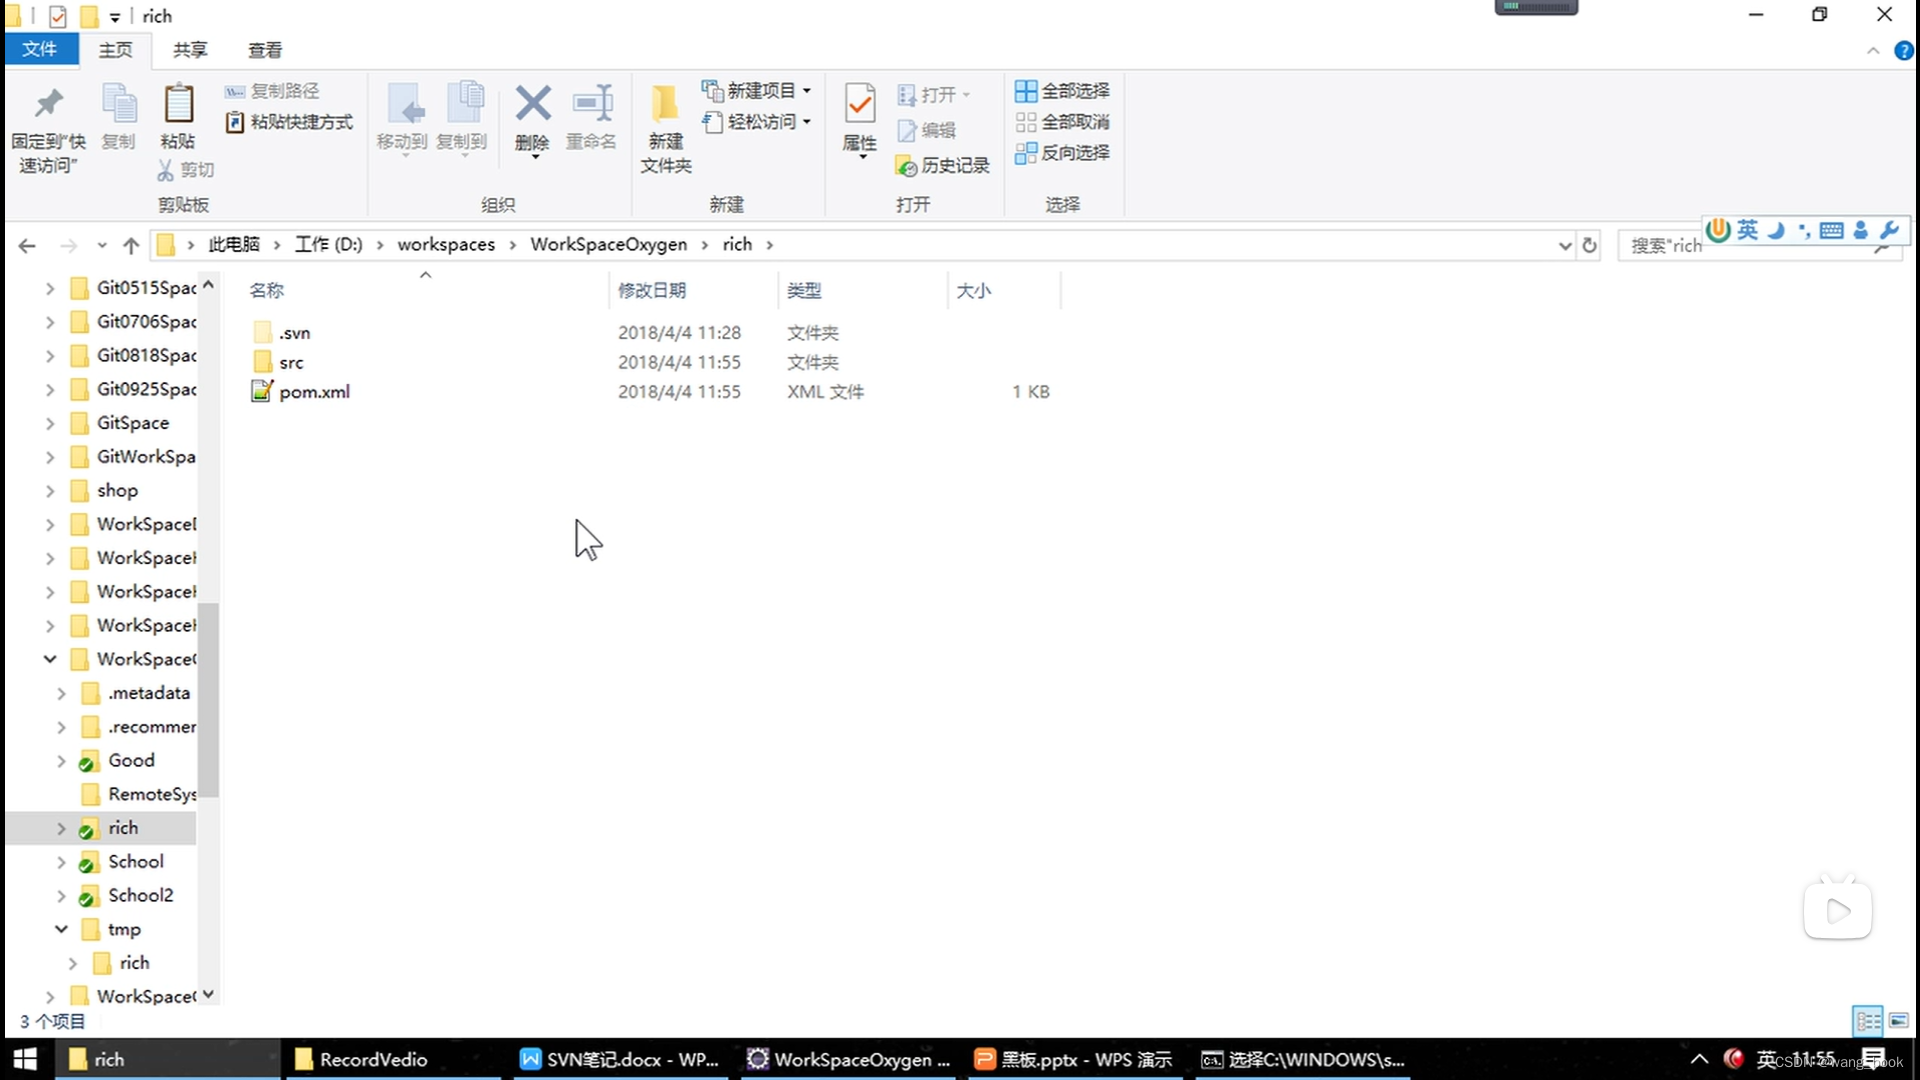
Task: Switch to details view layout
Action: (1867, 1021)
